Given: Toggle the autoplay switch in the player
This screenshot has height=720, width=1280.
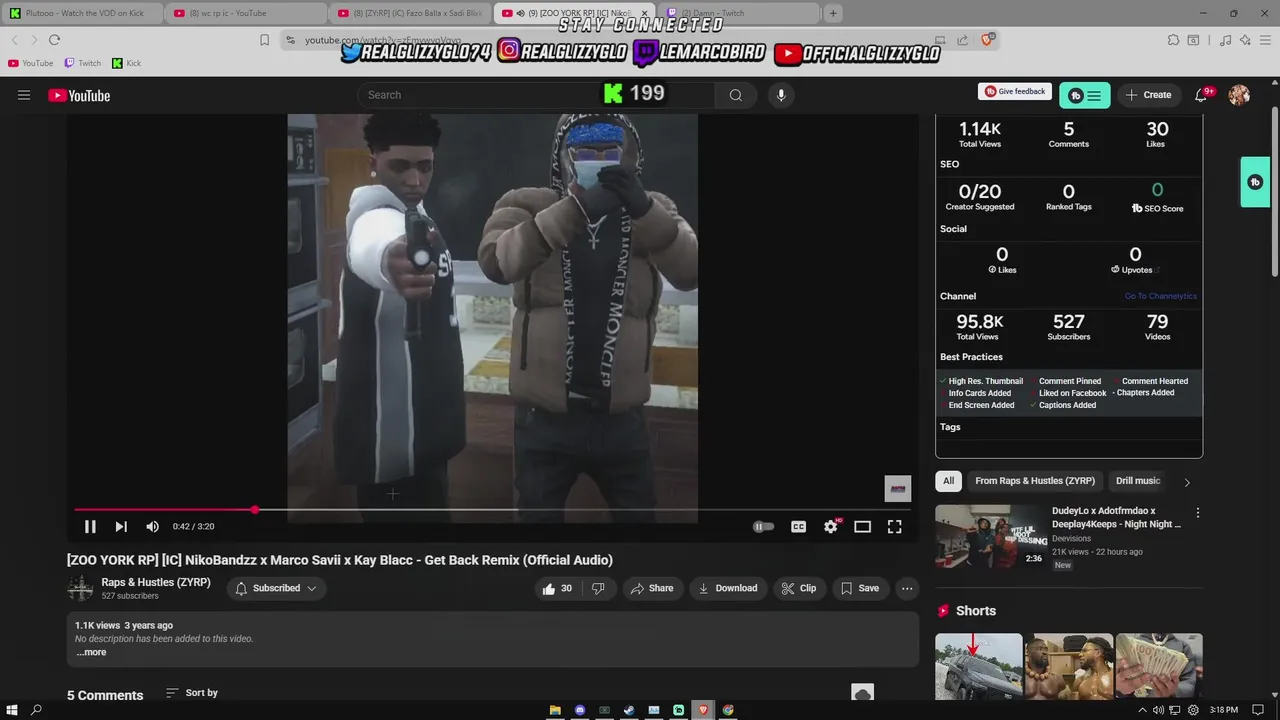Looking at the screenshot, I should [x=763, y=526].
